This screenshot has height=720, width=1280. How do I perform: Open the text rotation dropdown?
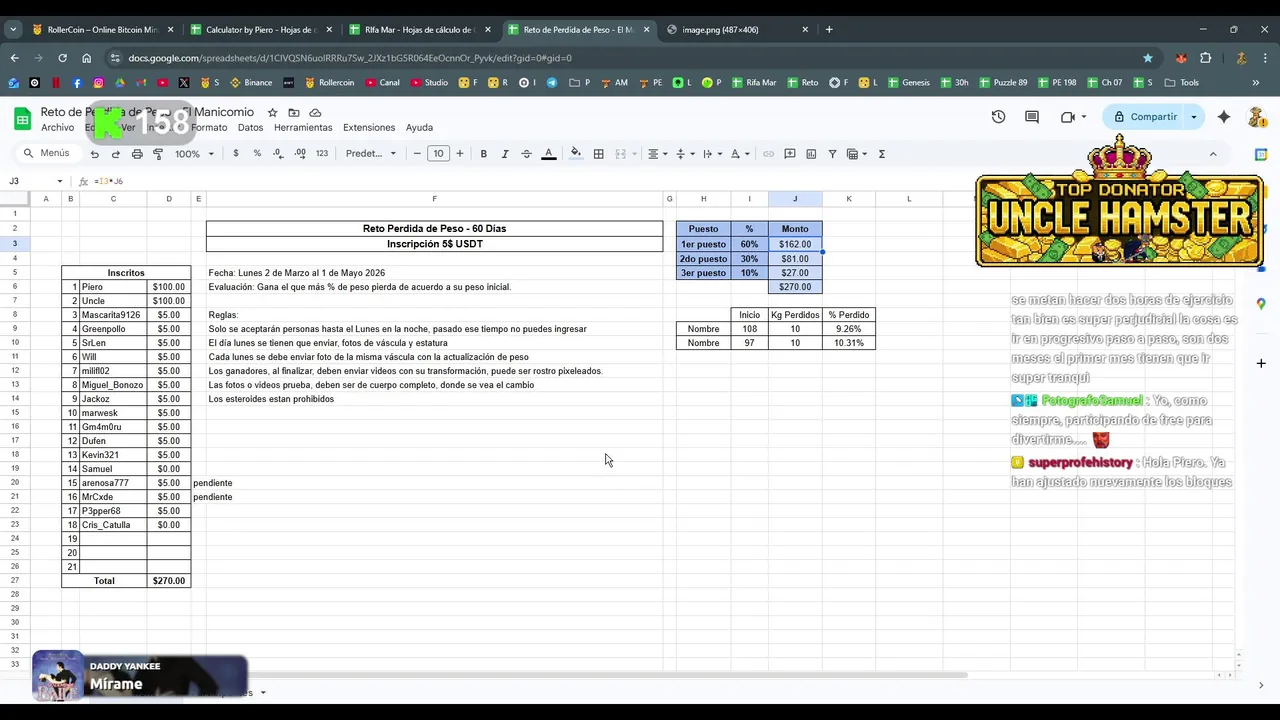pos(739,154)
